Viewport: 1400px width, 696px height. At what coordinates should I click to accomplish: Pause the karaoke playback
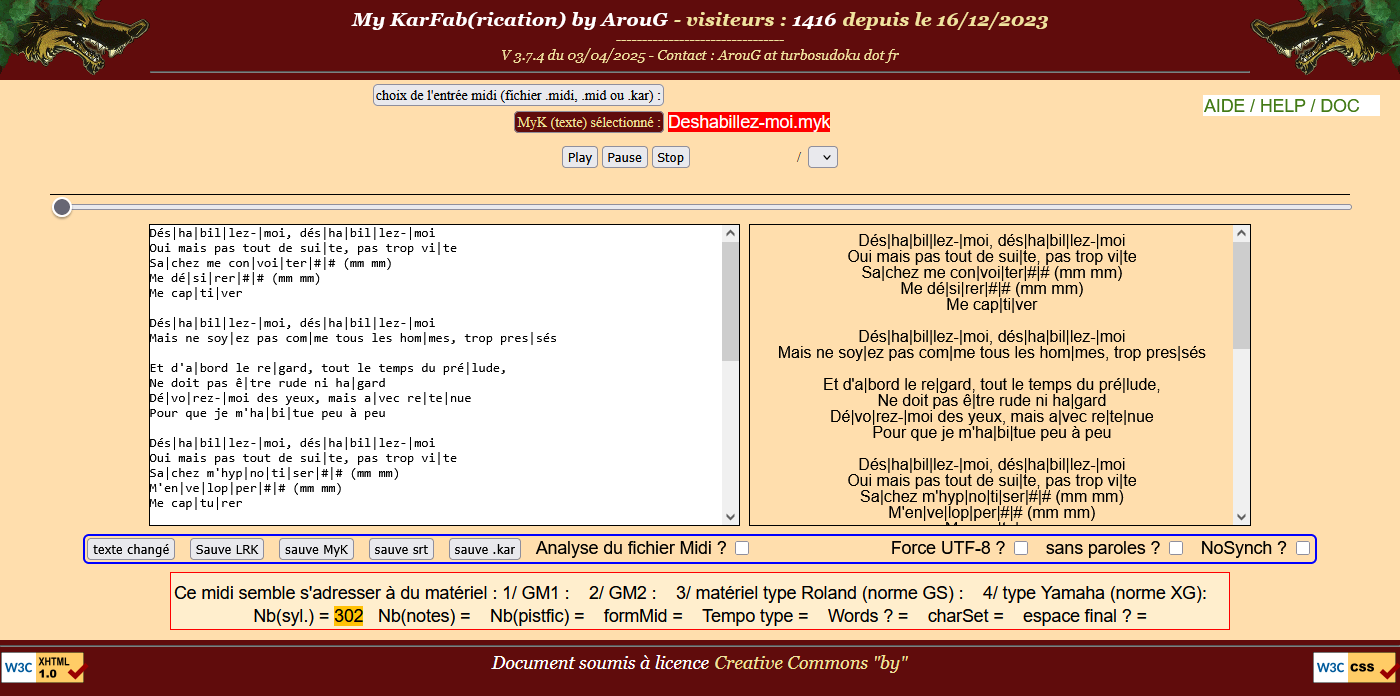624,157
